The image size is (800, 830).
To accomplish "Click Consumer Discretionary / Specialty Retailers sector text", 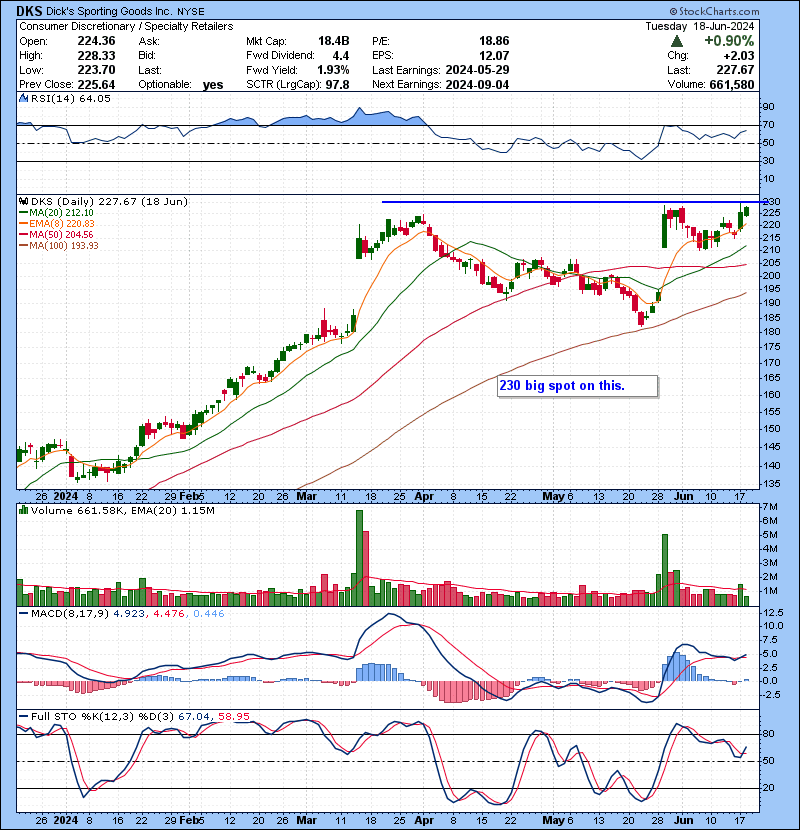I will pos(126,26).
